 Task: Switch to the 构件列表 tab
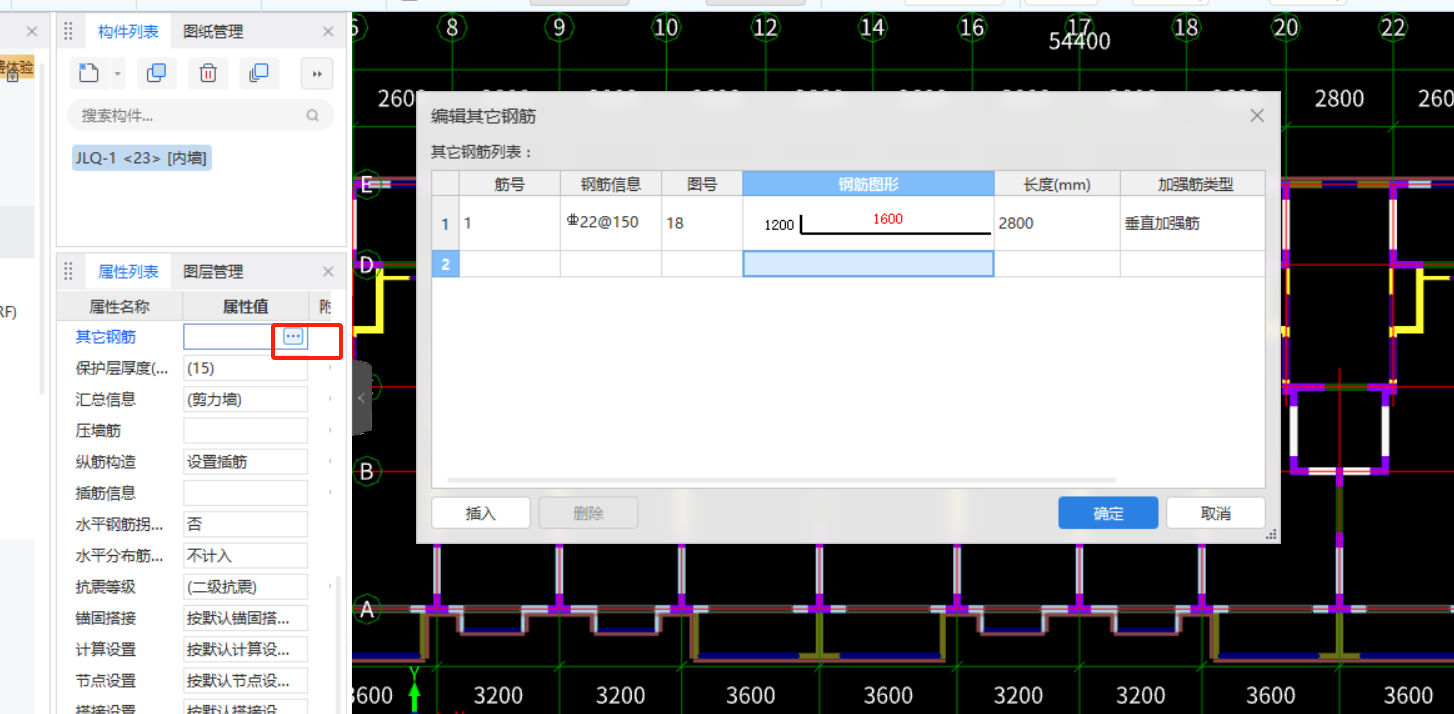(x=128, y=32)
